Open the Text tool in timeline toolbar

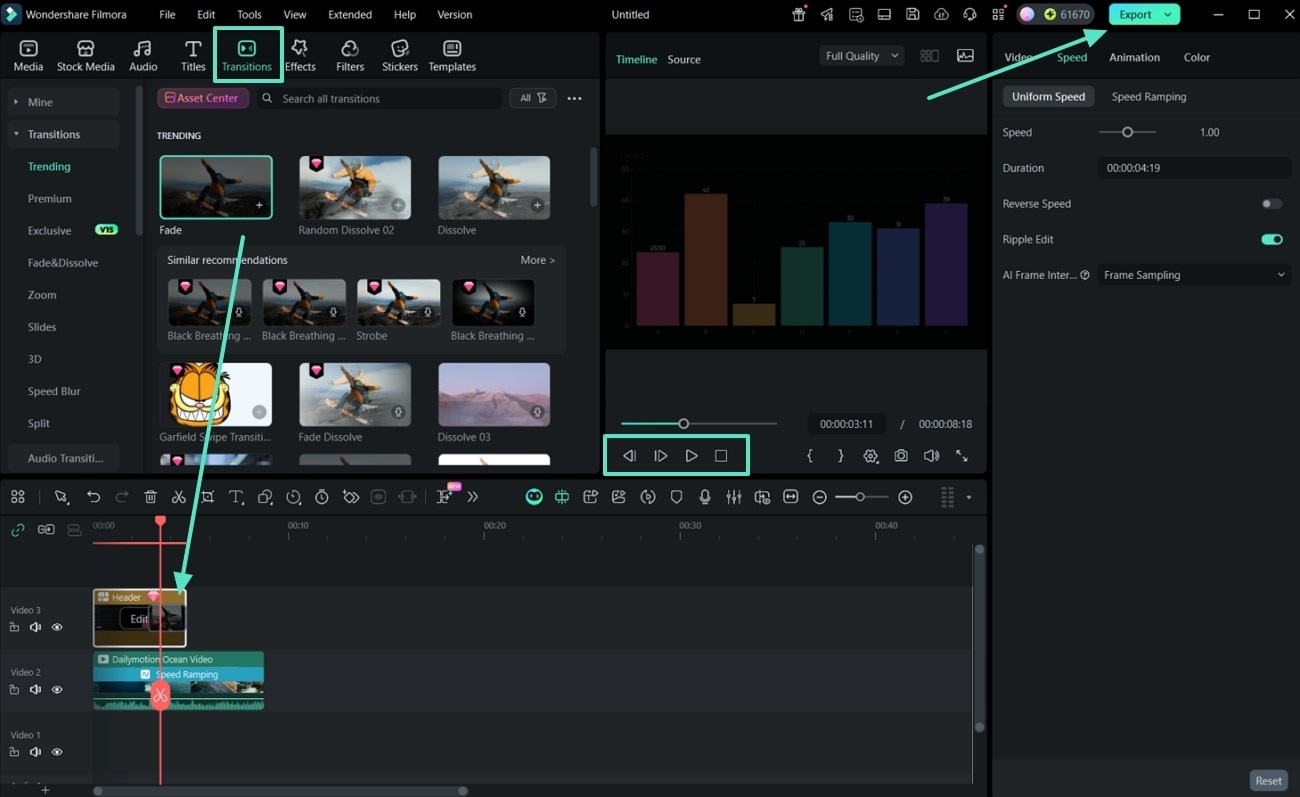236,496
